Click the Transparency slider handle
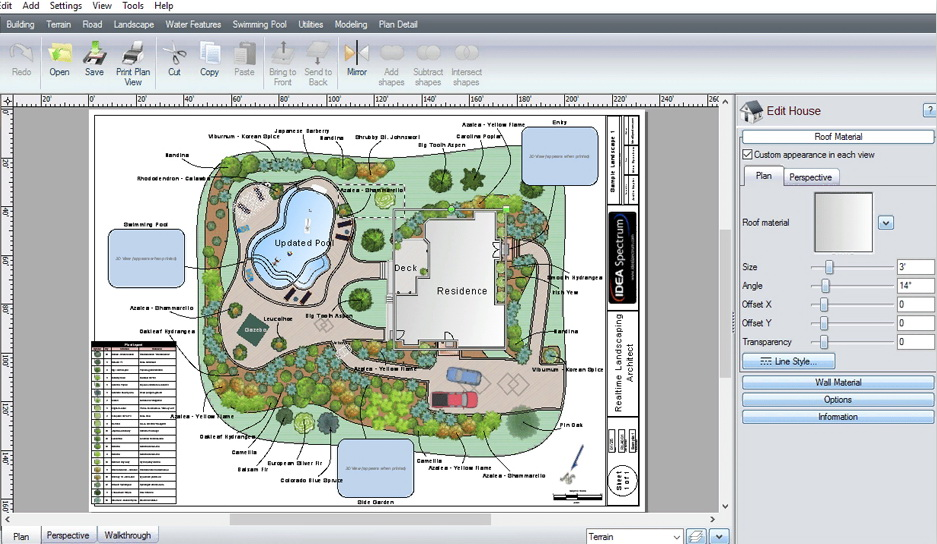The height and width of the screenshot is (544, 937). click(x=823, y=342)
